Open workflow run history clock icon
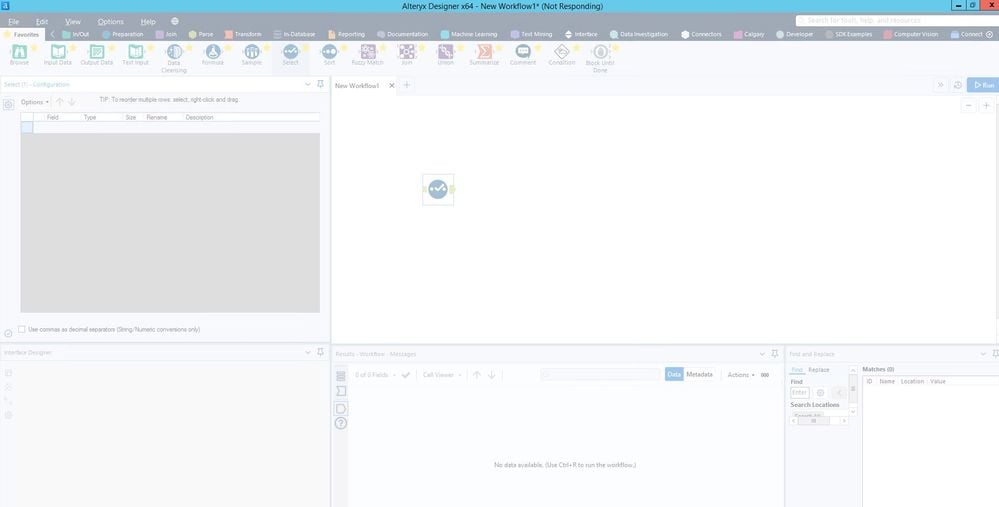This screenshot has height=507, width=999. coord(958,85)
